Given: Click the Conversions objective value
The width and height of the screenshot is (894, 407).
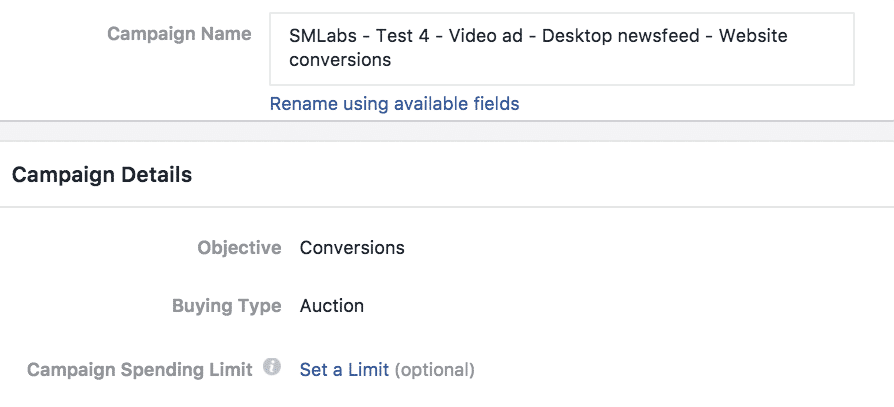Looking at the screenshot, I should click(x=352, y=248).
